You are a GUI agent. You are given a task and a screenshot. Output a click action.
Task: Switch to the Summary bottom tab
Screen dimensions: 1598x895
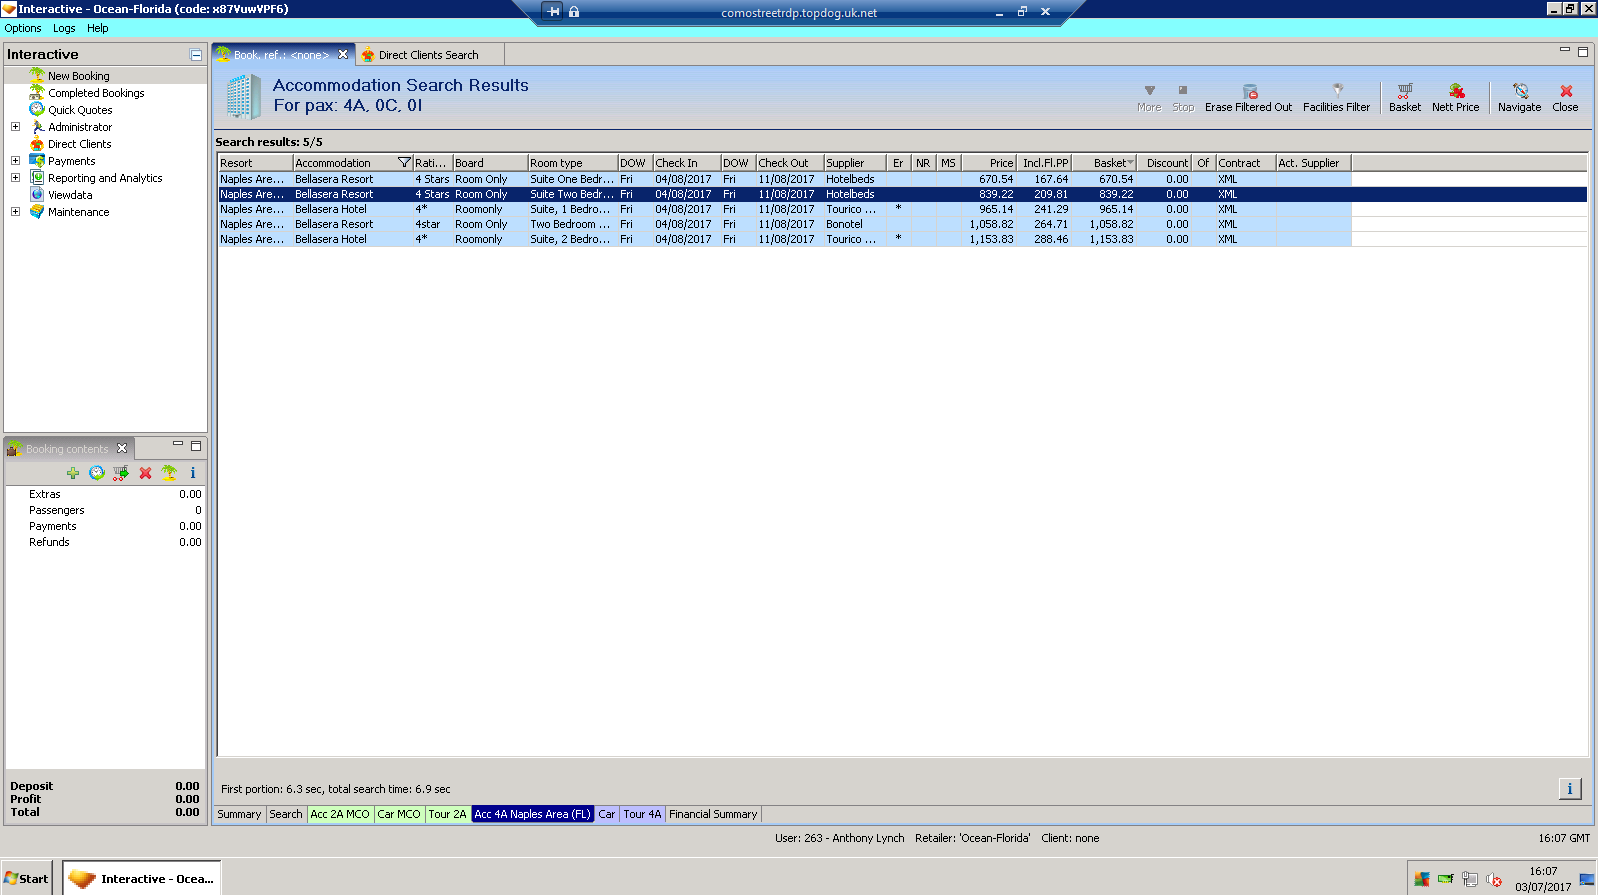[240, 814]
